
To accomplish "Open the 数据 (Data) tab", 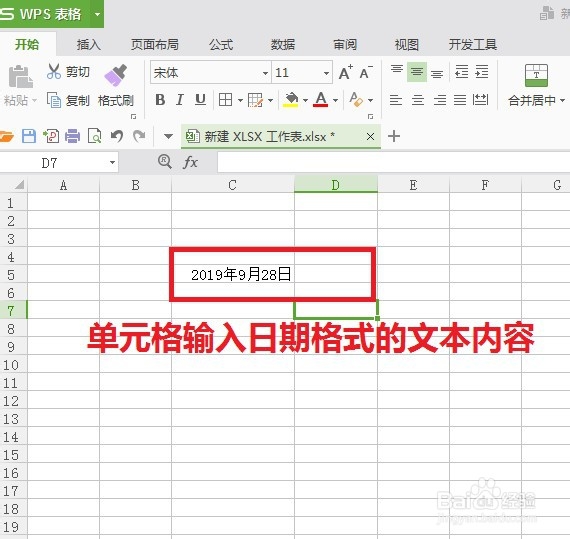I will (282, 45).
